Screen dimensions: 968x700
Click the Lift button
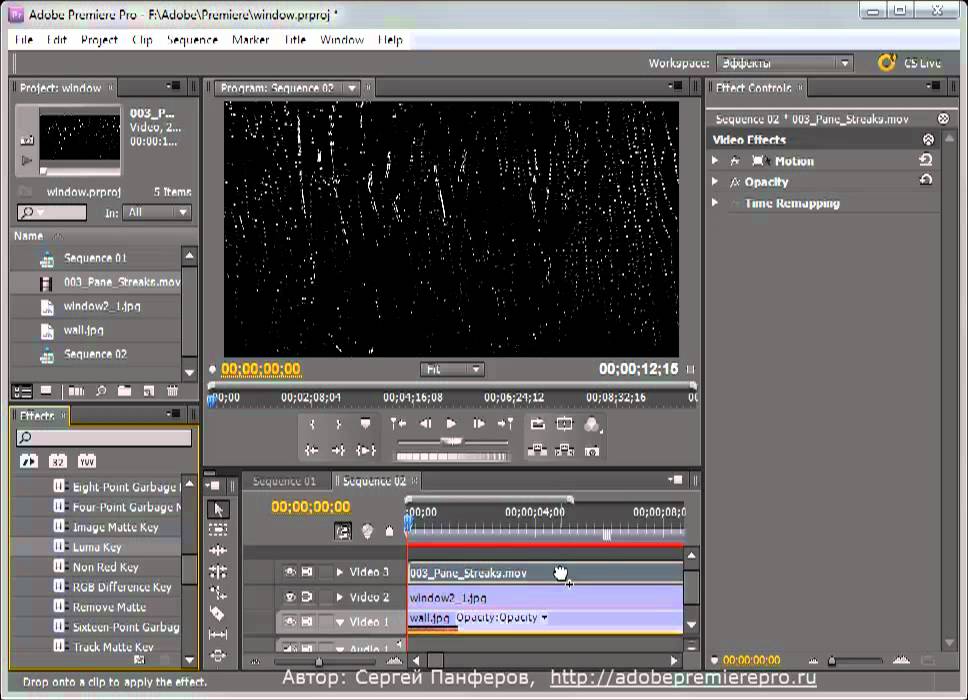tap(537, 450)
